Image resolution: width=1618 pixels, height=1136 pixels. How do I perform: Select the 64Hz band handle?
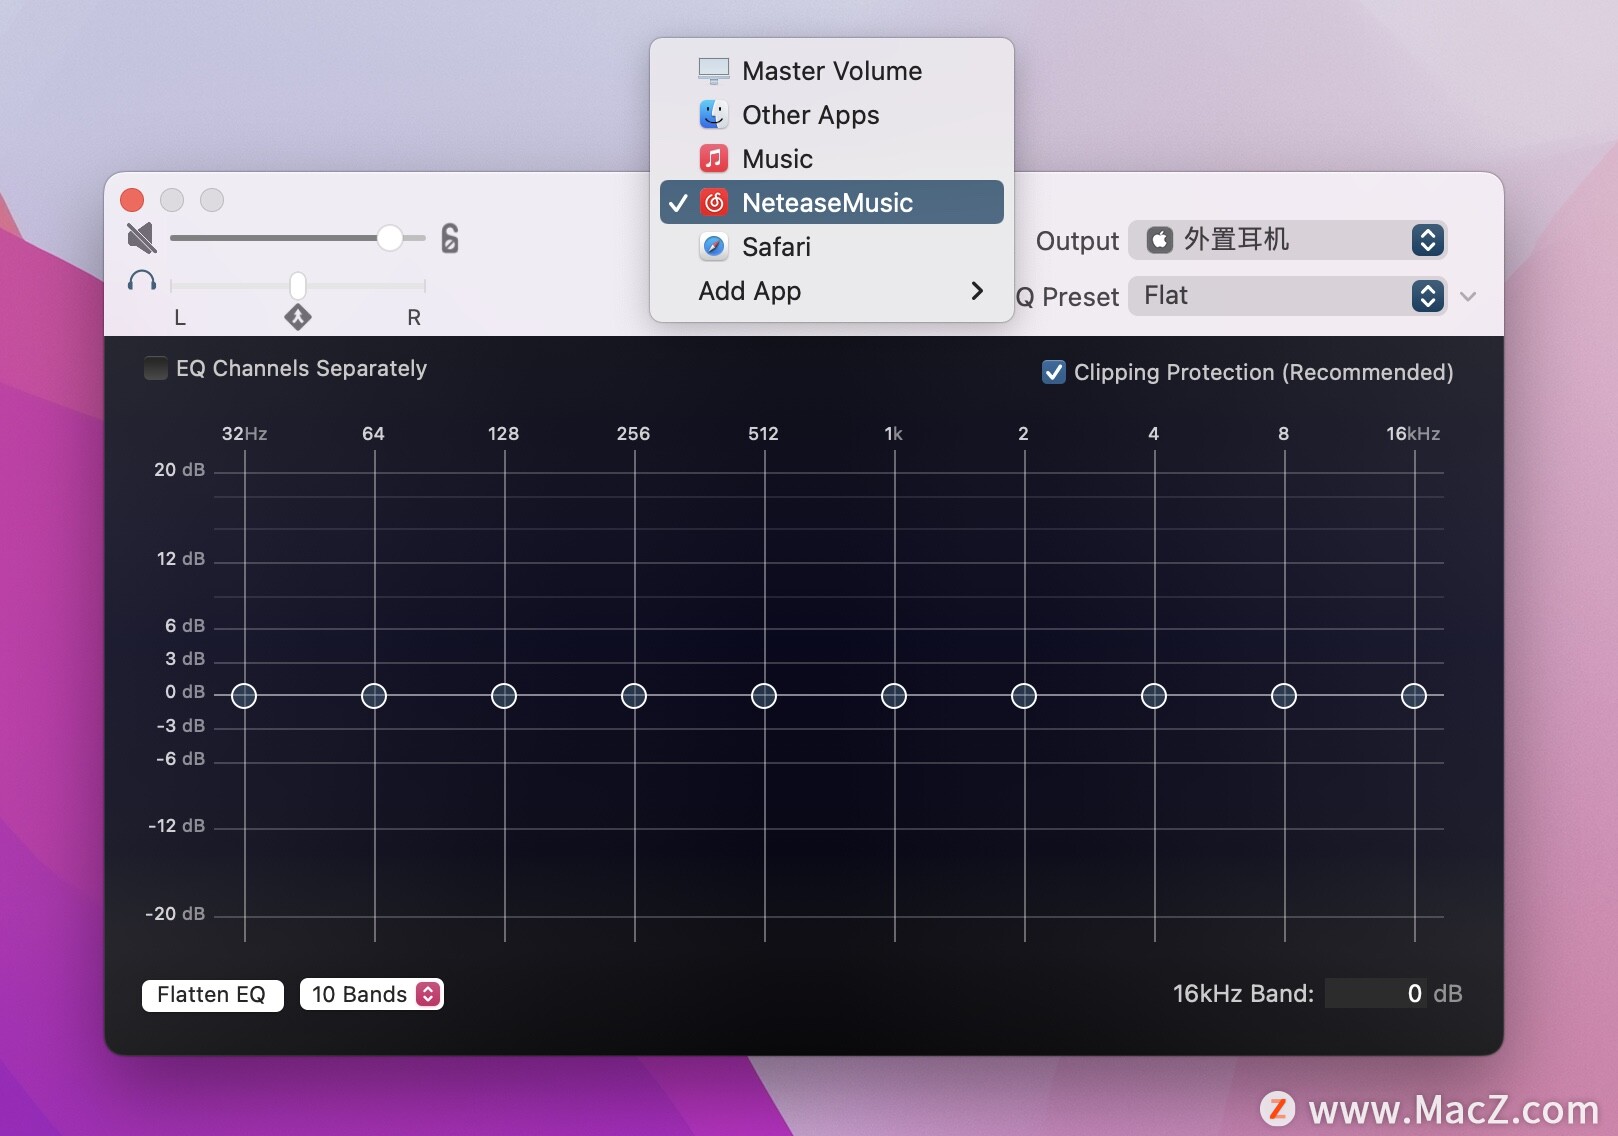[374, 696]
